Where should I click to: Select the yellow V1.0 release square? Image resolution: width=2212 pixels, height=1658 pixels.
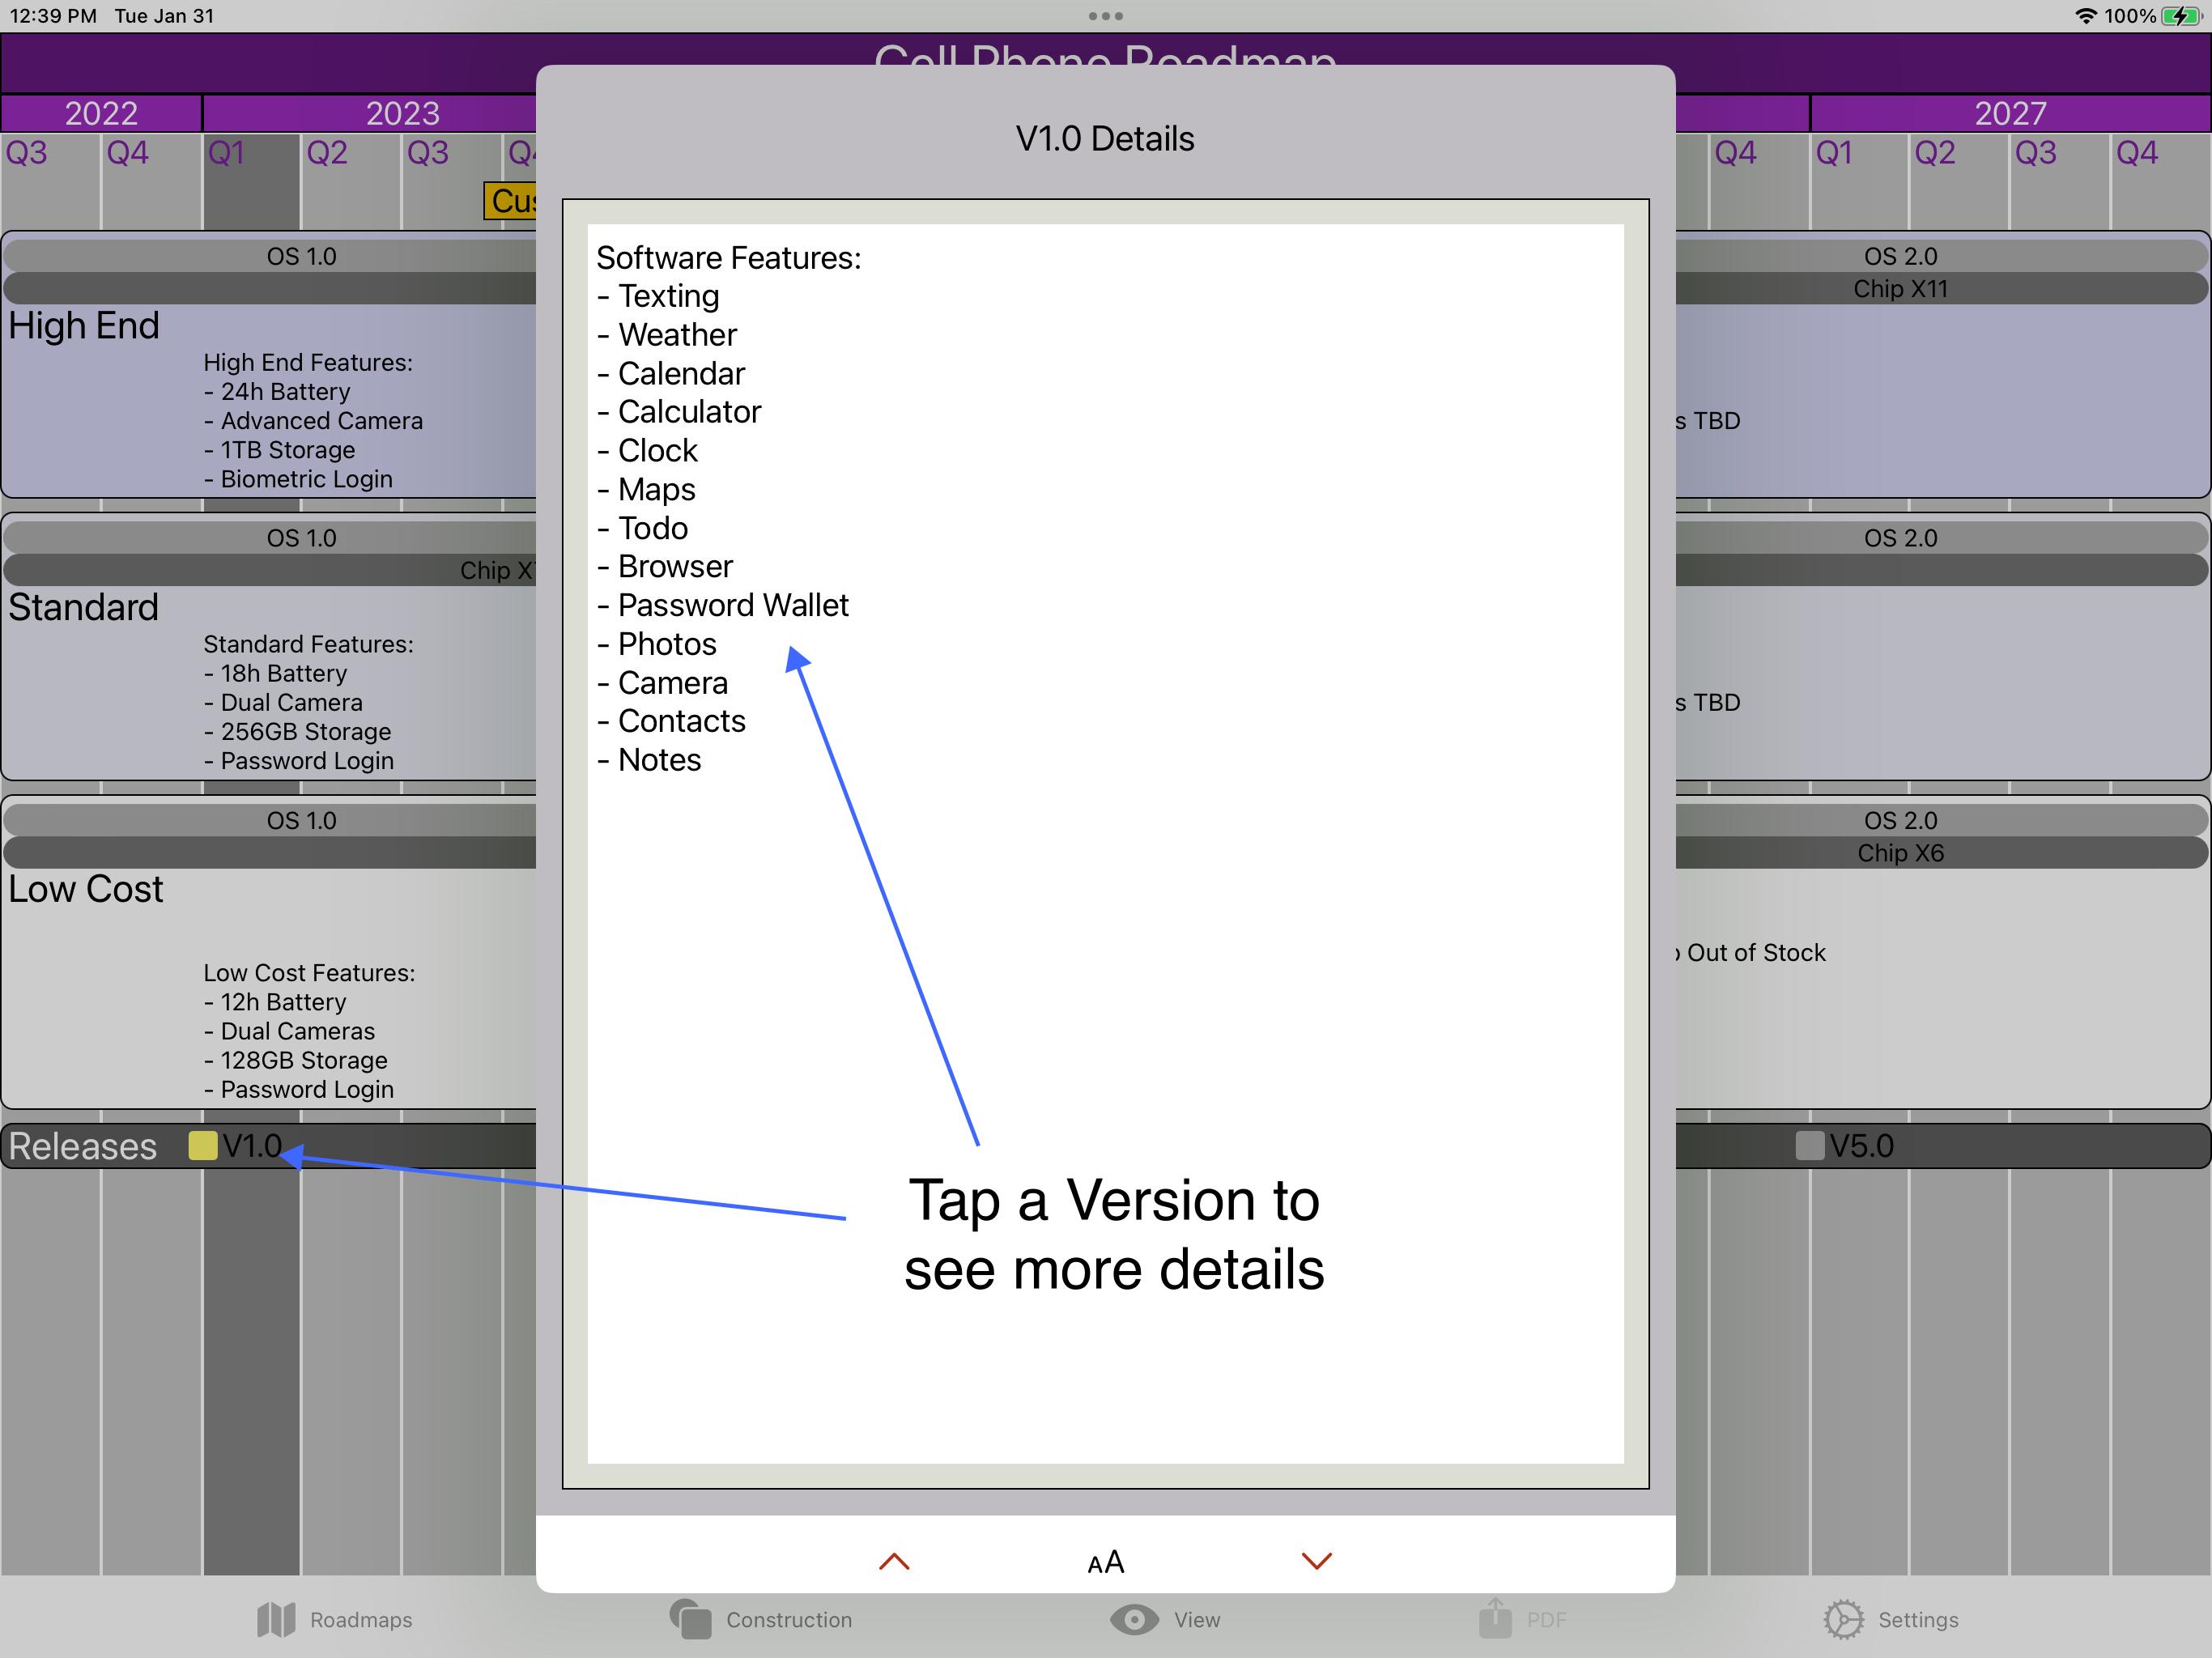203,1146
